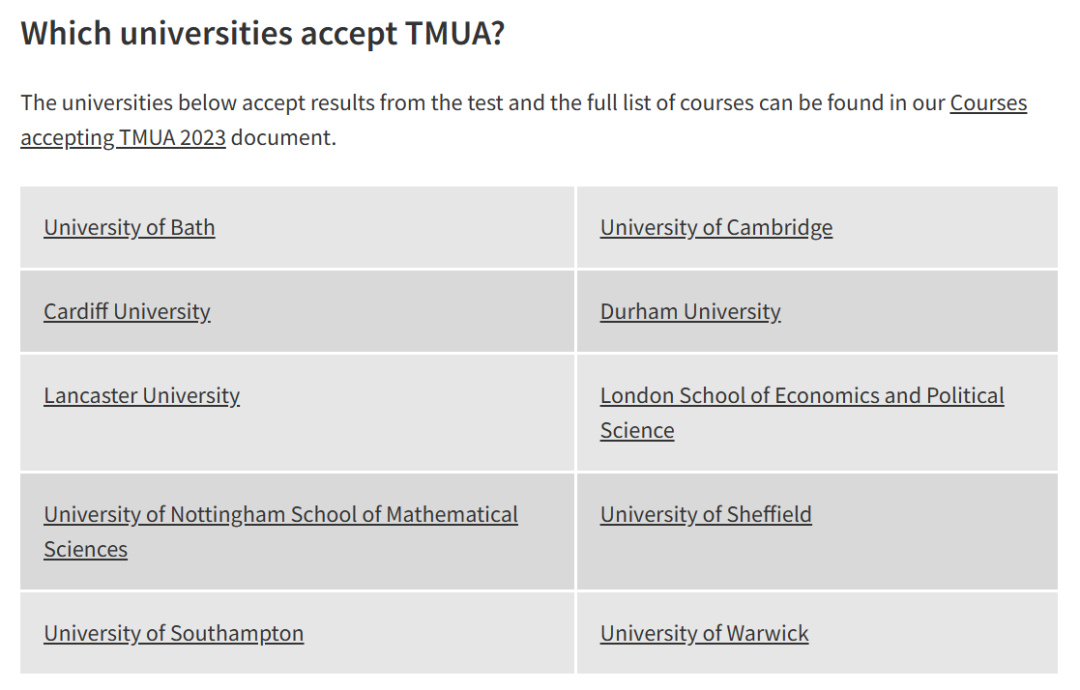The height and width of the screenshot is (690, 1080).
Task: Click the Courses link in intro paragraph
Action: point(988,103)
